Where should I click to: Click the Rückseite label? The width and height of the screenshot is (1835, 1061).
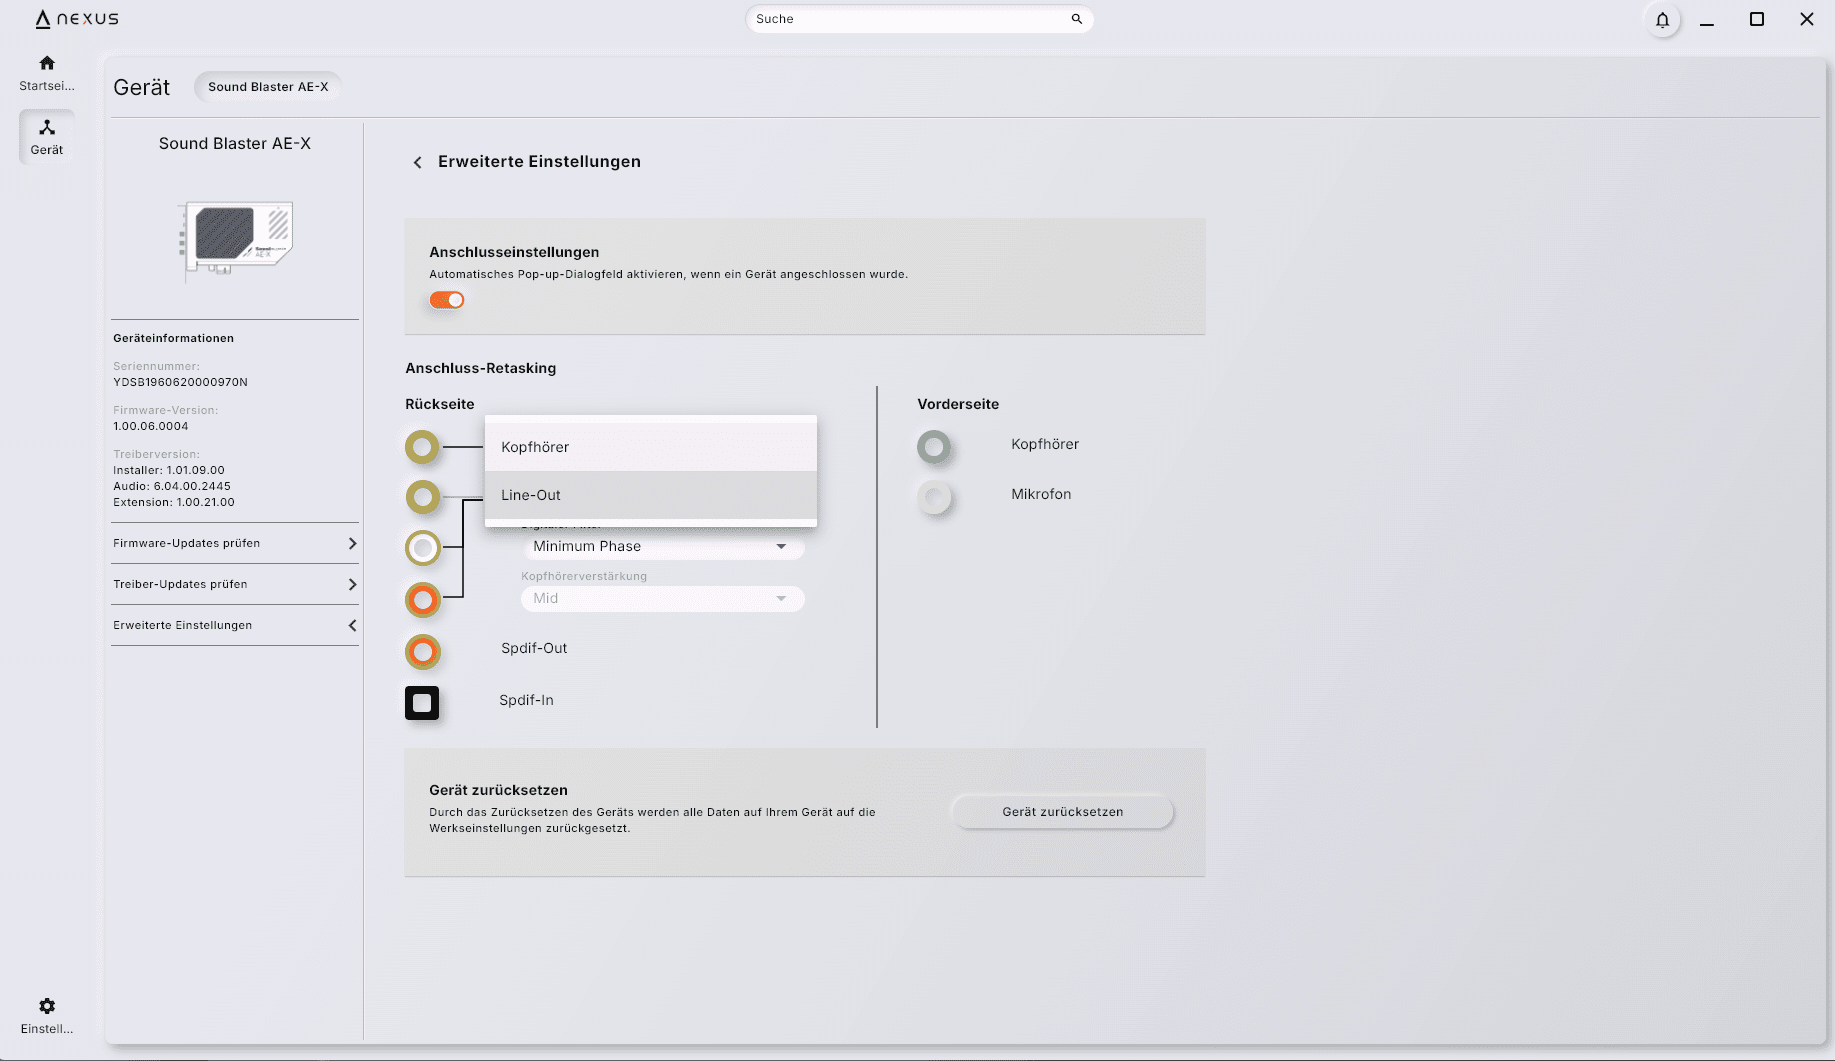439,404
